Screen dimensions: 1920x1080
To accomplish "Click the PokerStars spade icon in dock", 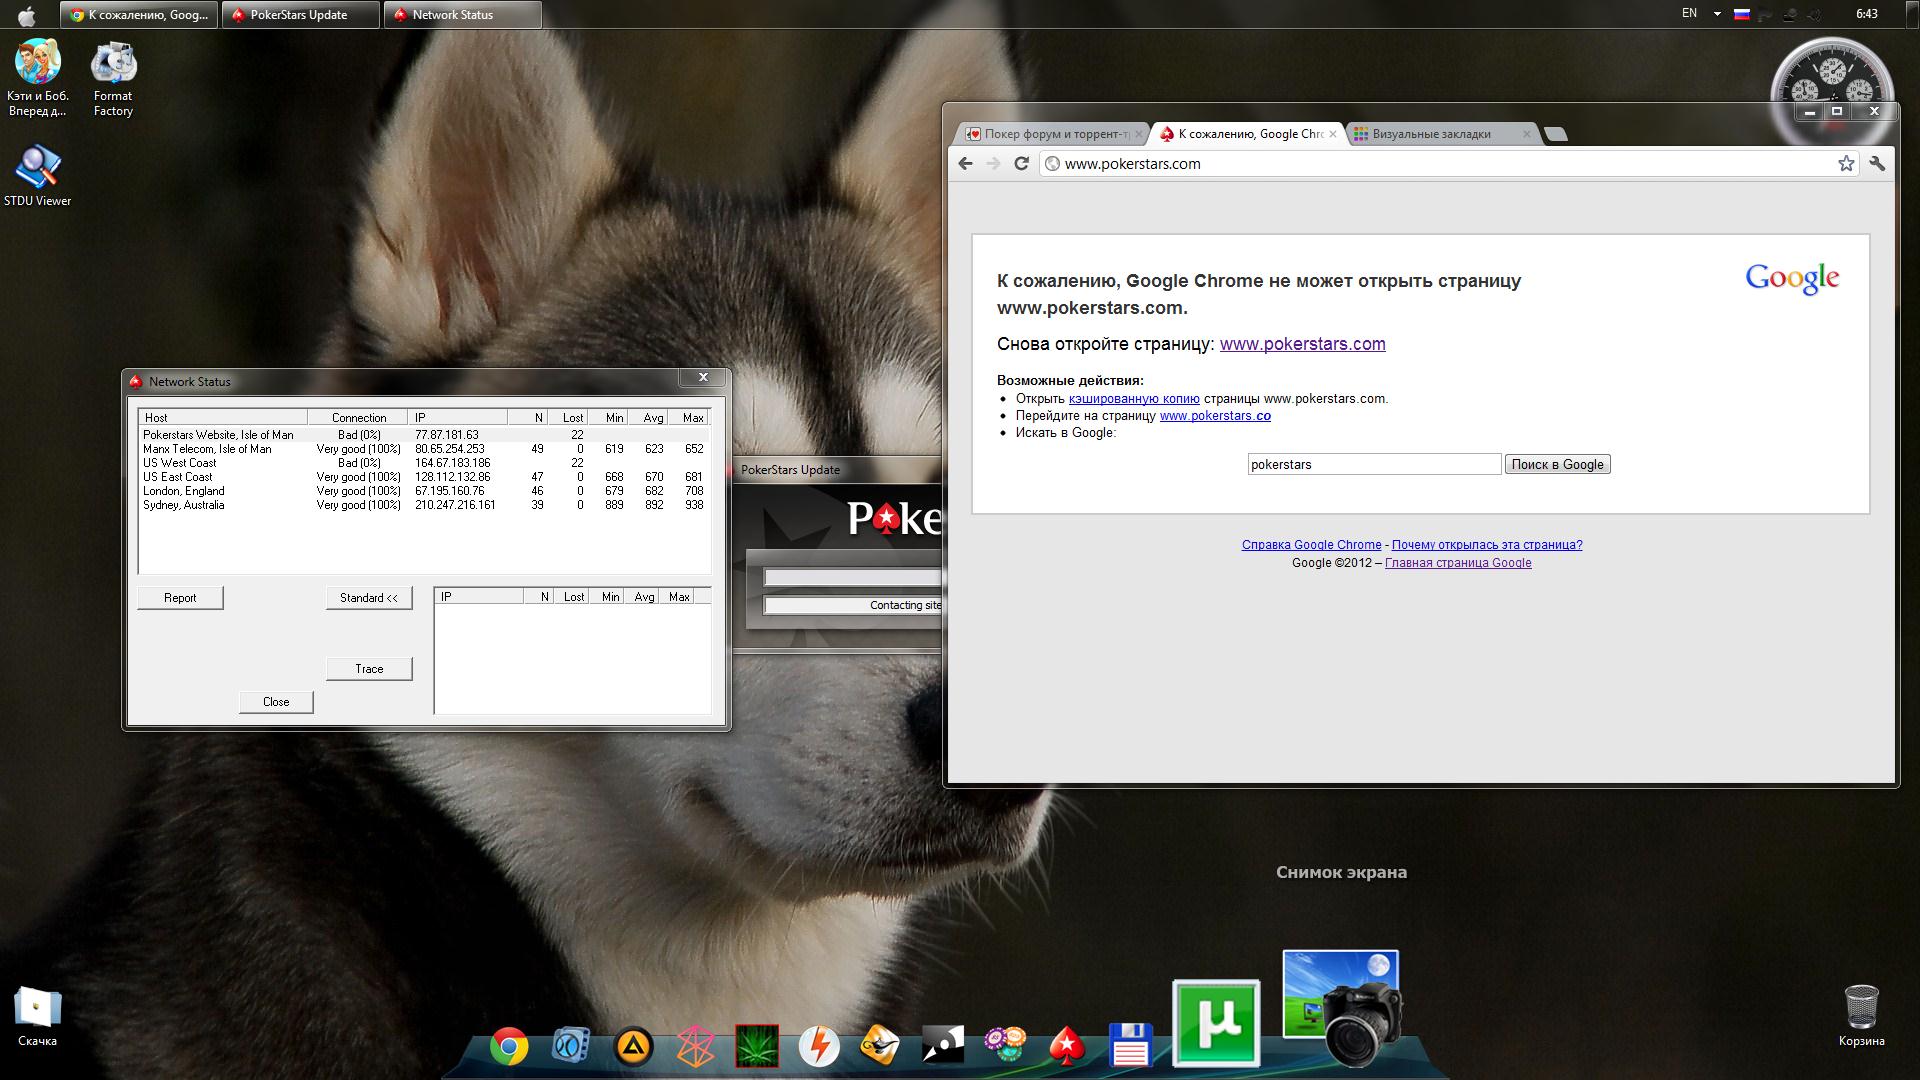I will tap(1067, 1046).
